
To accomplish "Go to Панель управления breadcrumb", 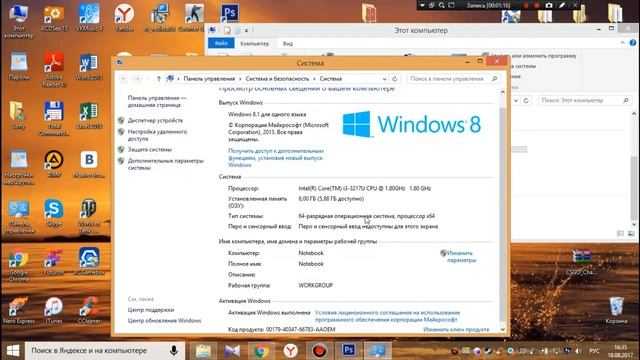I will tap(209, 79).
